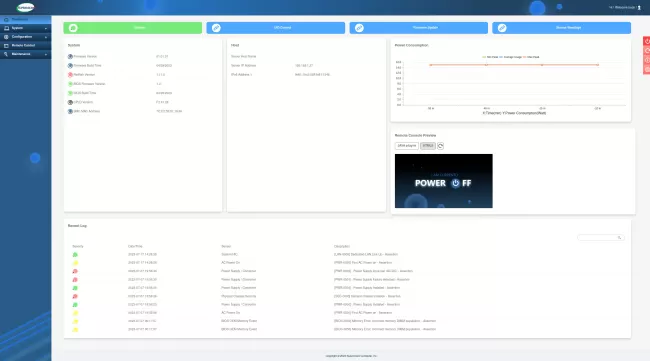
Task: Click the Remote Control window icon in sidebar
Action: 6,46
